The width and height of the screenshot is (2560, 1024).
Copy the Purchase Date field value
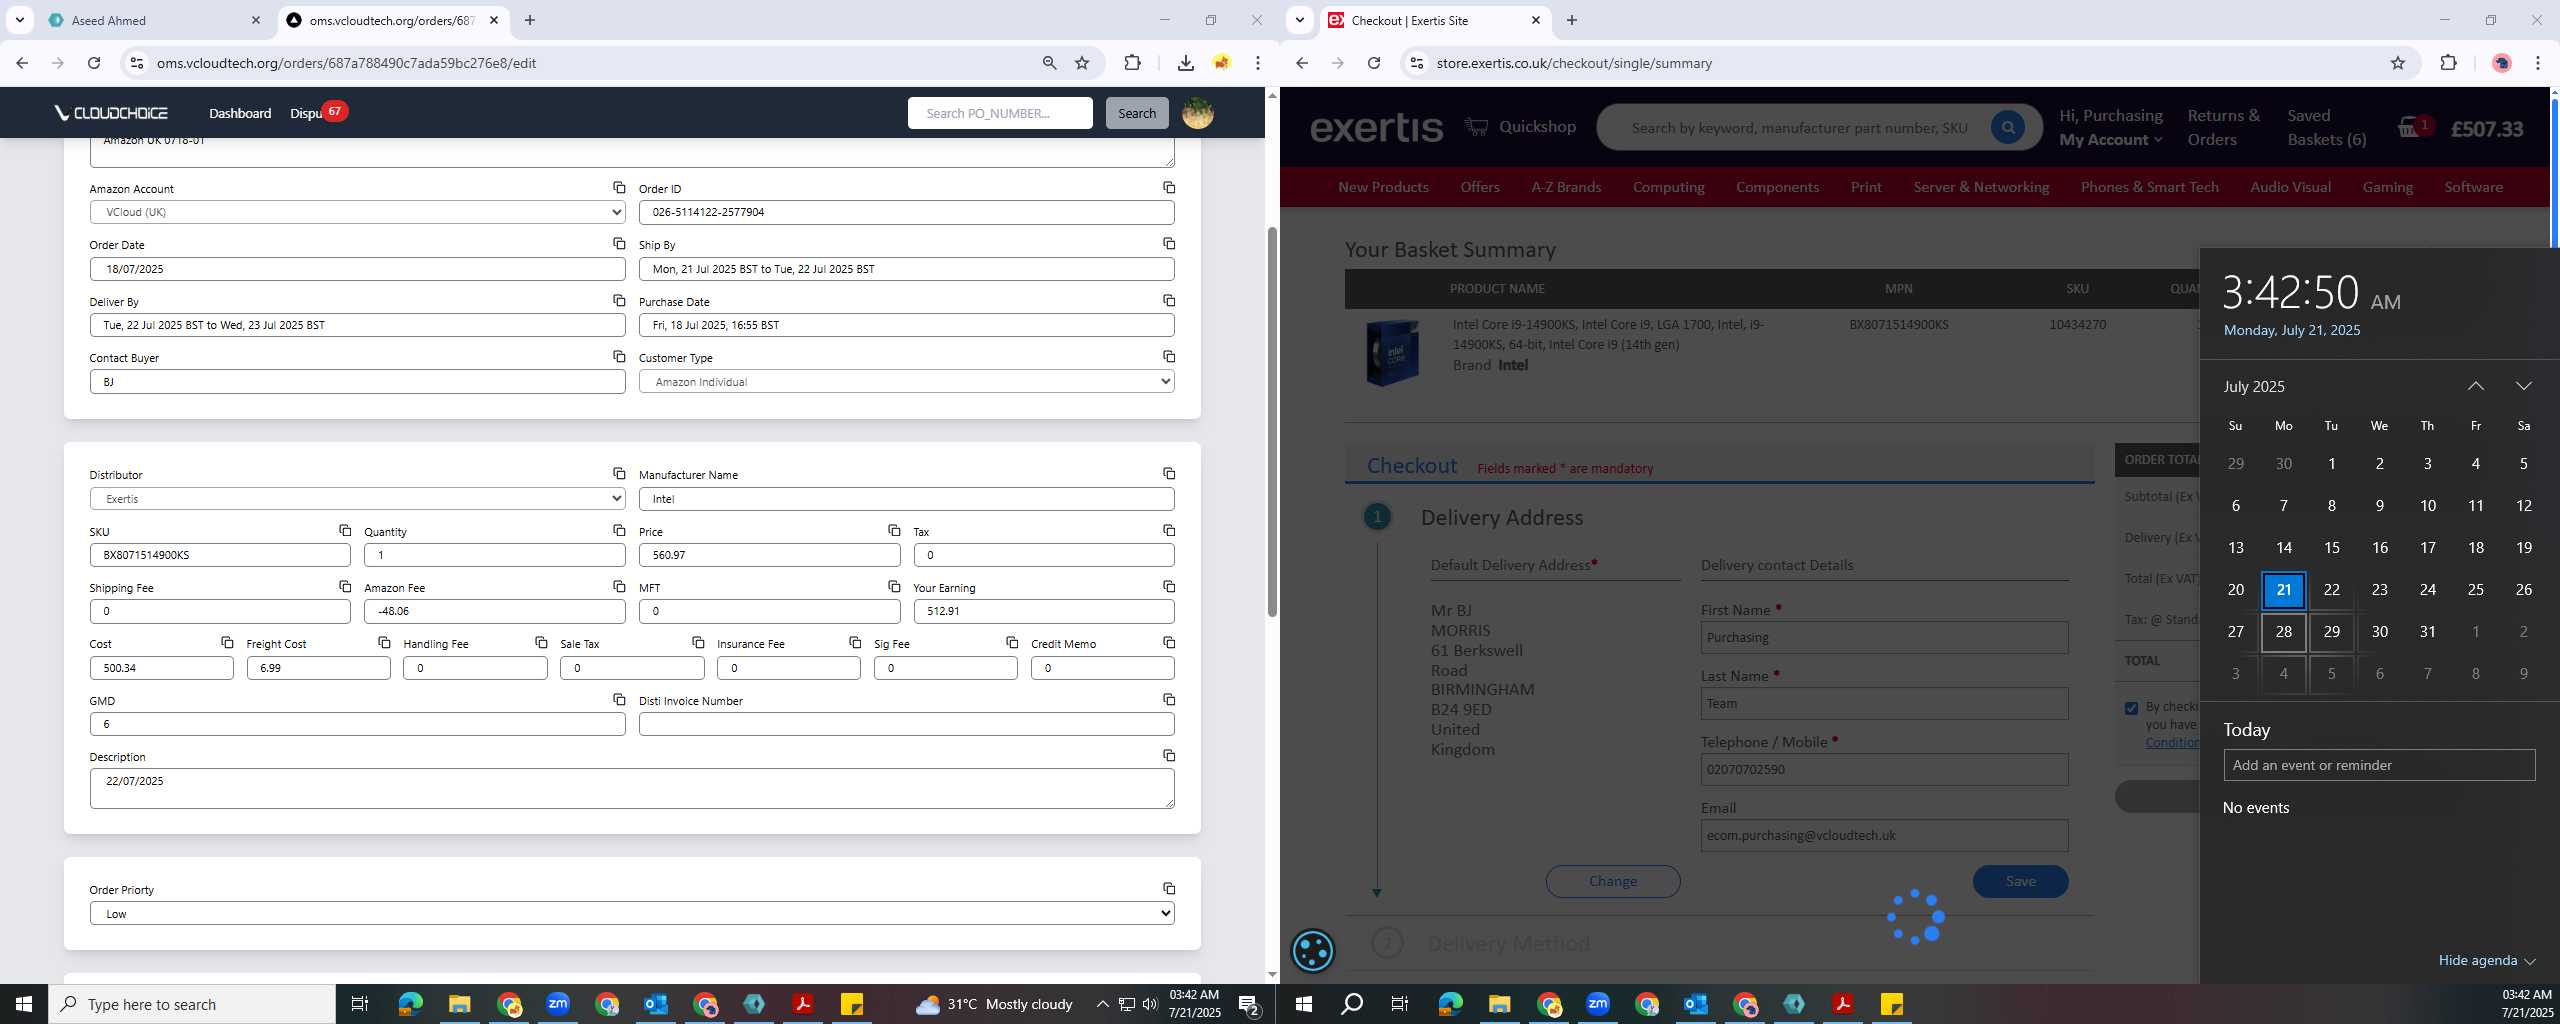1168,301
